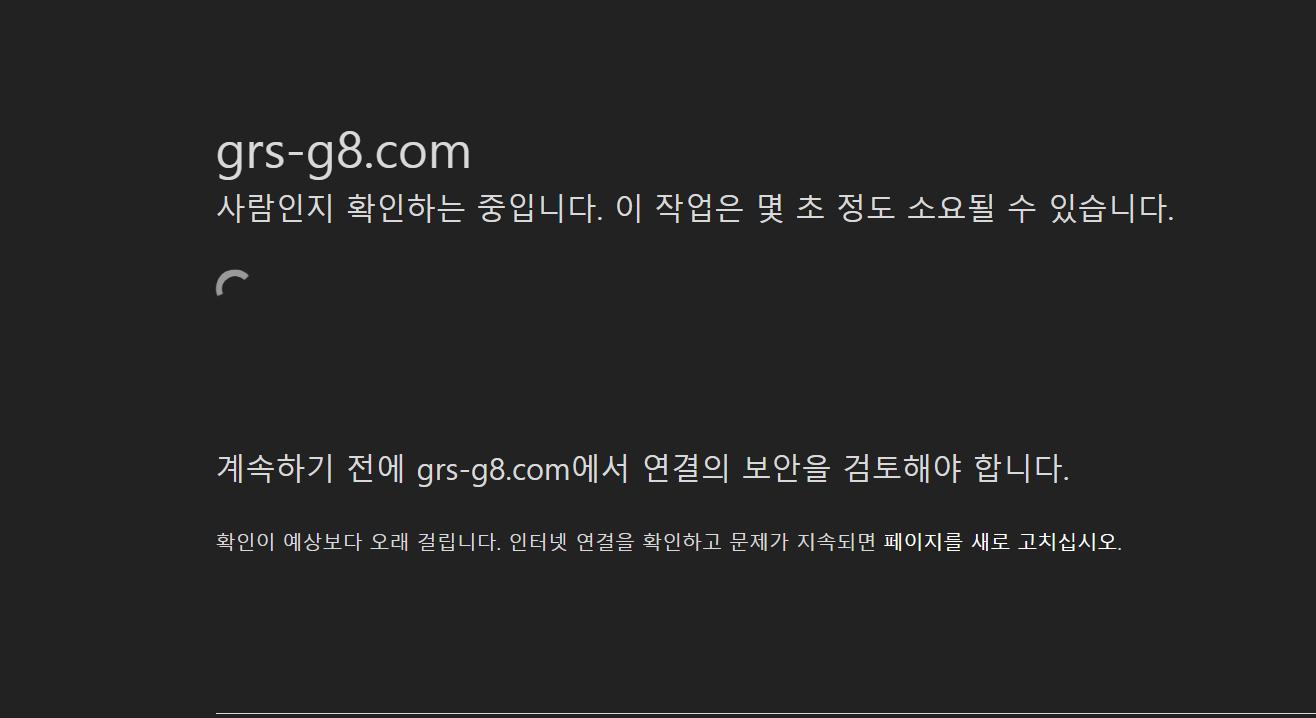Click the "확인하는 중입니다." text
This screenshot has height=718, width=1316.
click(x=475, y=208)
